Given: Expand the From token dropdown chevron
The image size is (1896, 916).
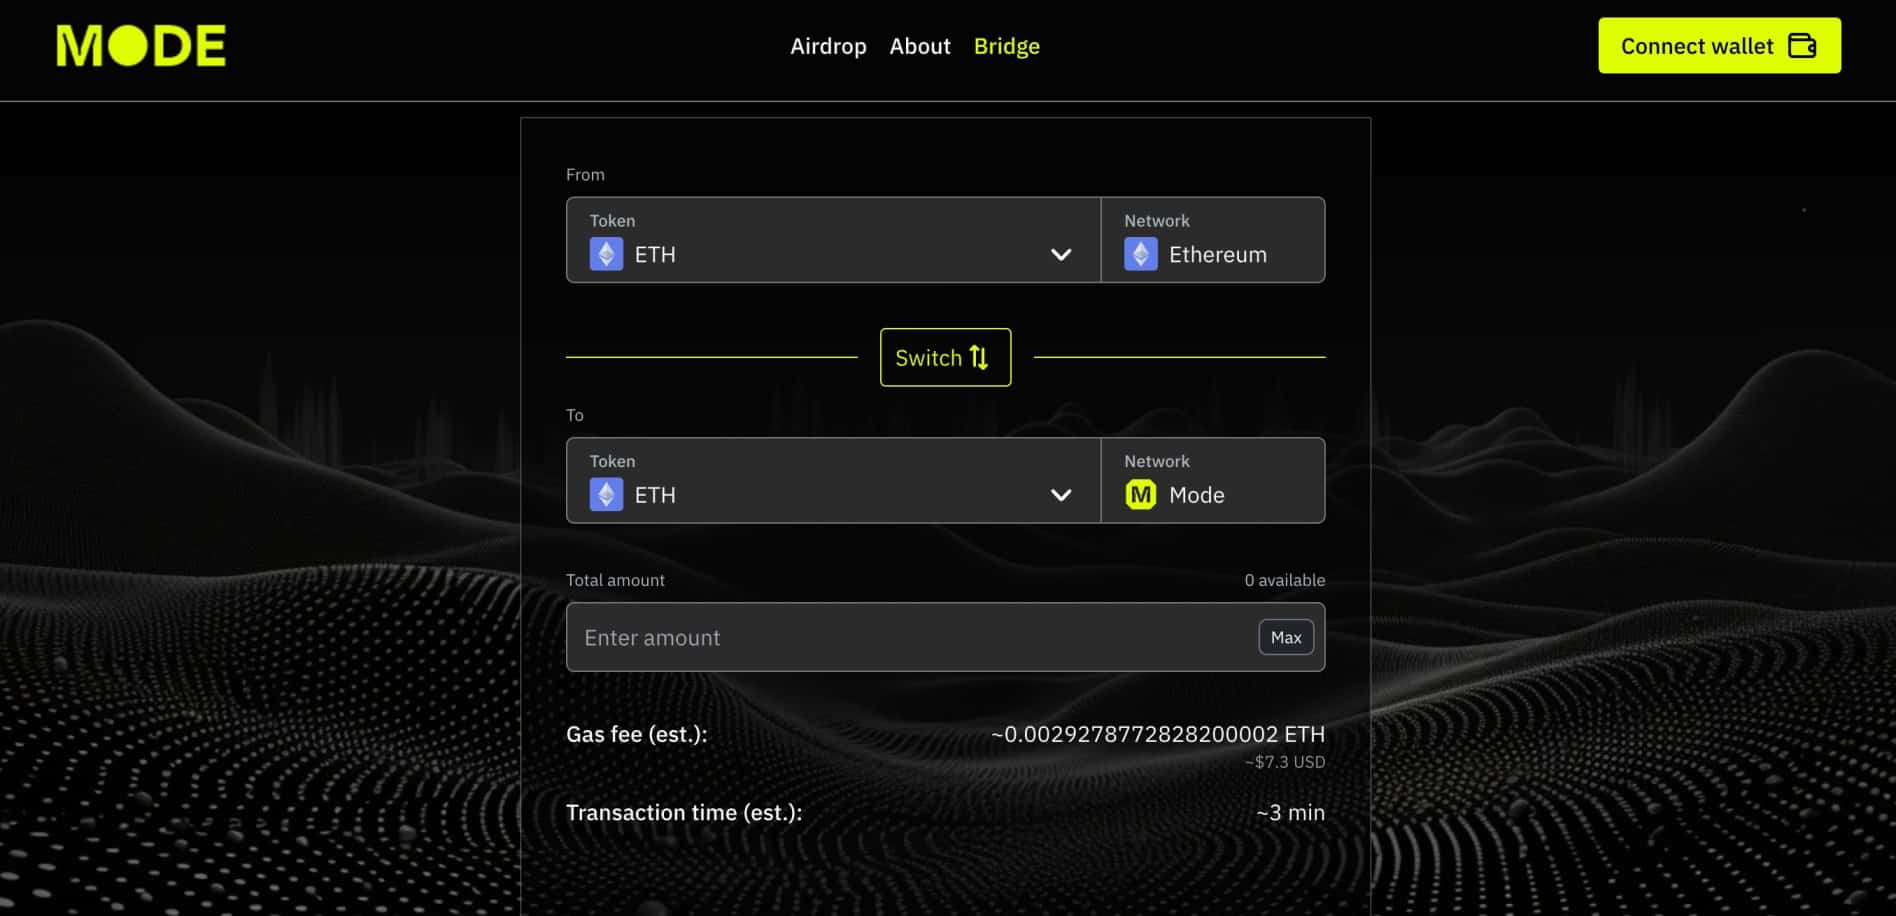Looking at the screenshot, I should [x=1061, y=254].
